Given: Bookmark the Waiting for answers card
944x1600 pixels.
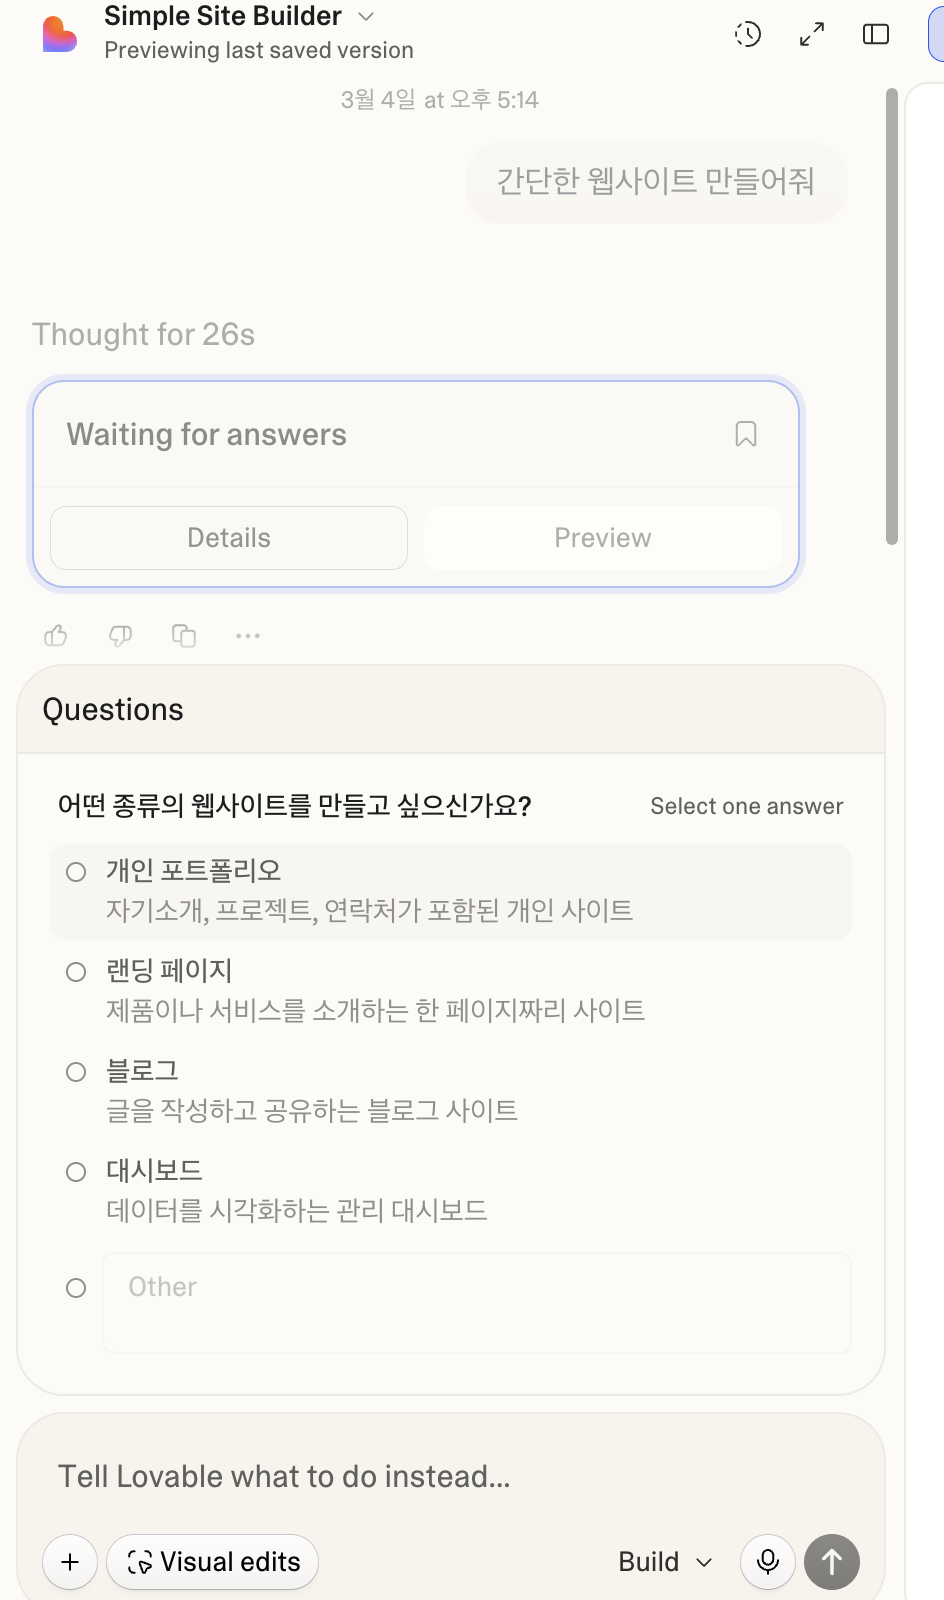Looking at the screenshot, I should pos(746,434).
